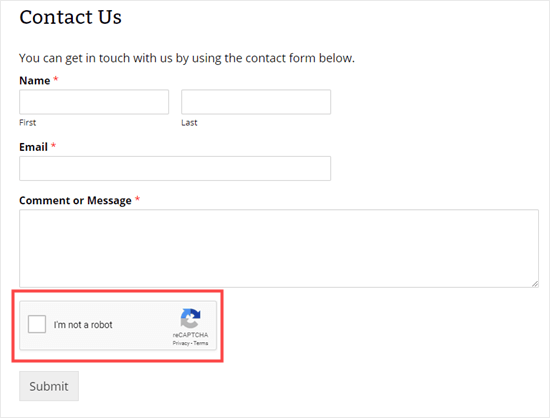
Task: Open the reCAPTCHA Terms link
Action: coord(201,343)
